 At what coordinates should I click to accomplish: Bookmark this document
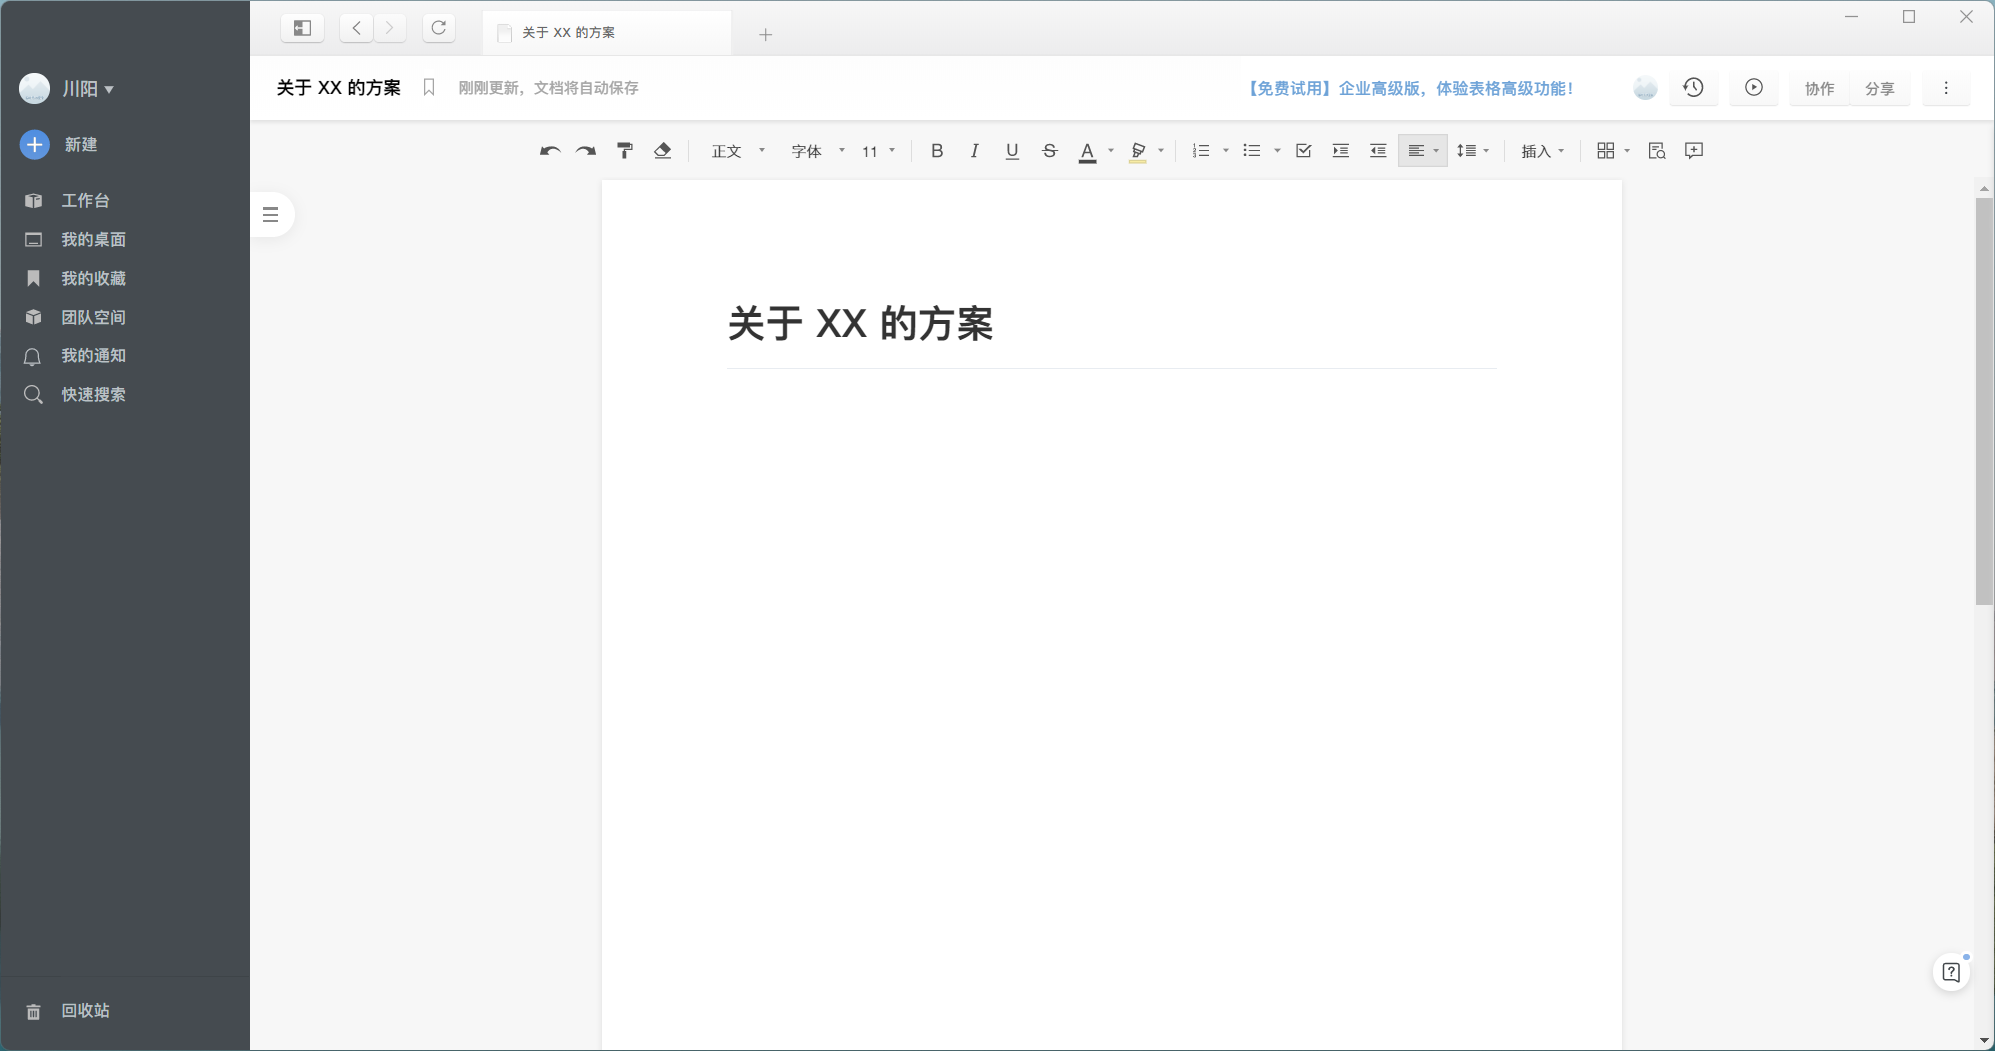[x=429, y=88]
